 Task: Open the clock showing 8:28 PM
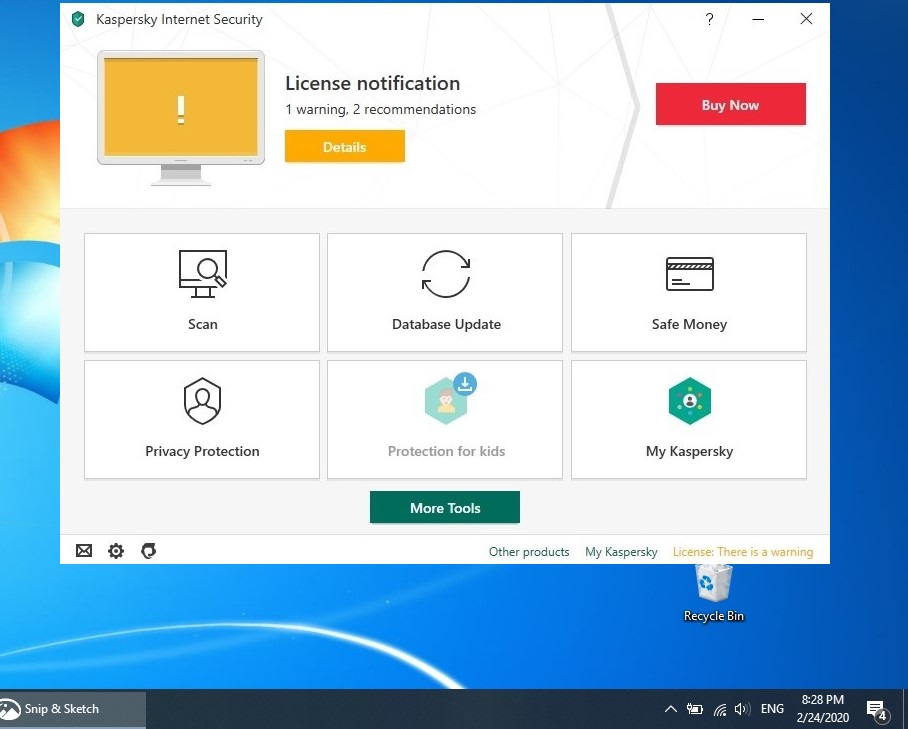(823, 709)
